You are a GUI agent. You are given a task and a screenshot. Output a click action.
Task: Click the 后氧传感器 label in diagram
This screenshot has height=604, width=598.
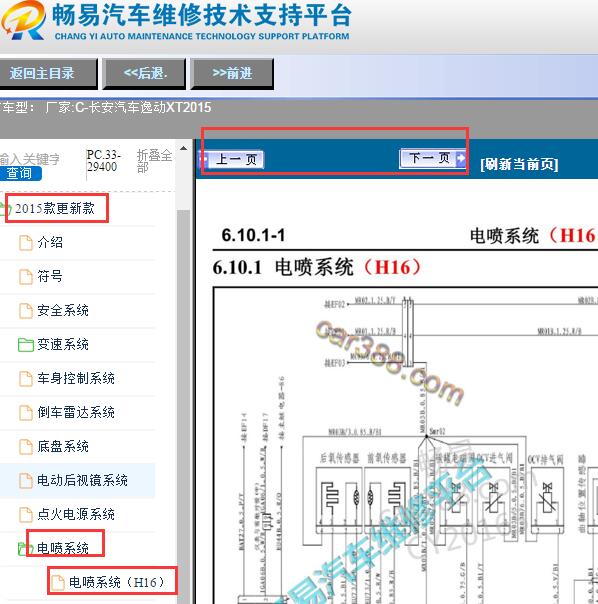339,458
